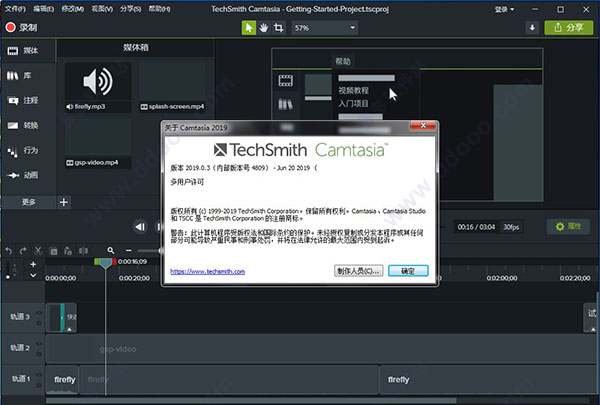Screen dimensions: 600x405
Task: Click the 确定 button in the About dialog
Action: [x=408, y=271]
